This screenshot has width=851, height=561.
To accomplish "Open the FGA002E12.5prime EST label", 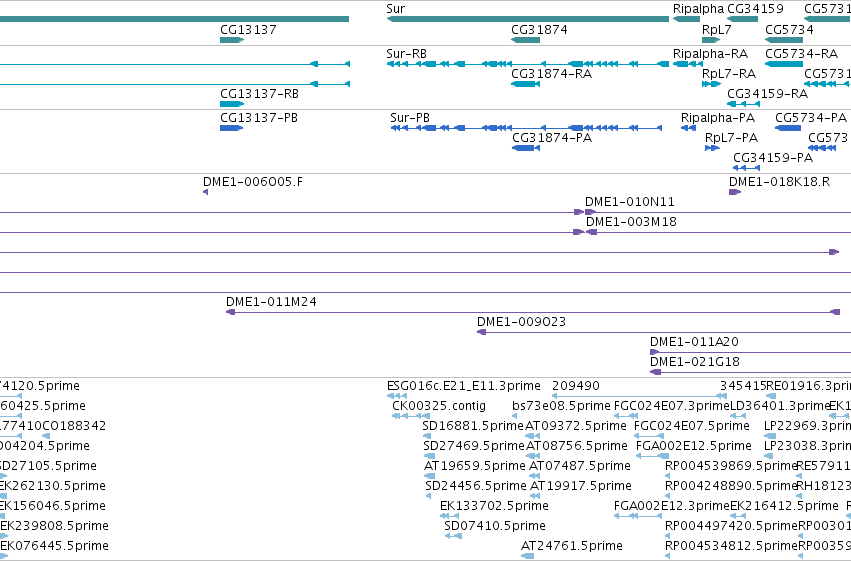I will 694,446.
